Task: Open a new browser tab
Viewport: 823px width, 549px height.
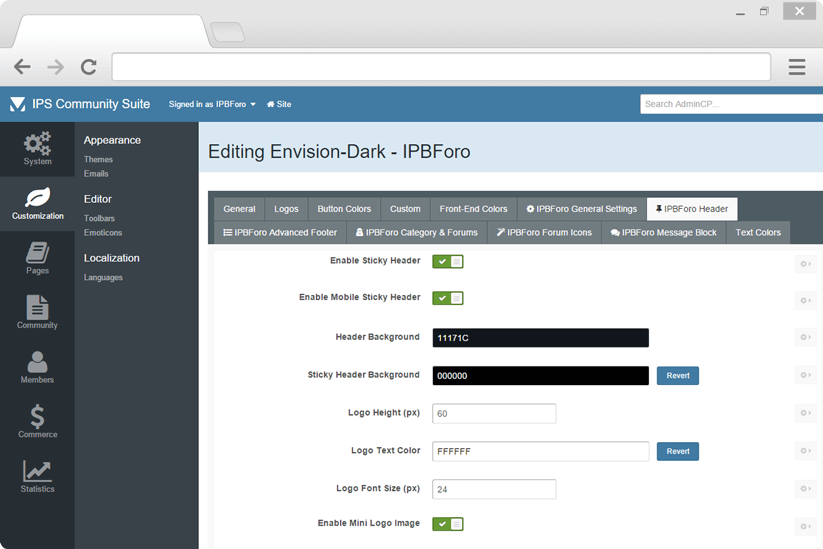Action: tap(228, 31)
